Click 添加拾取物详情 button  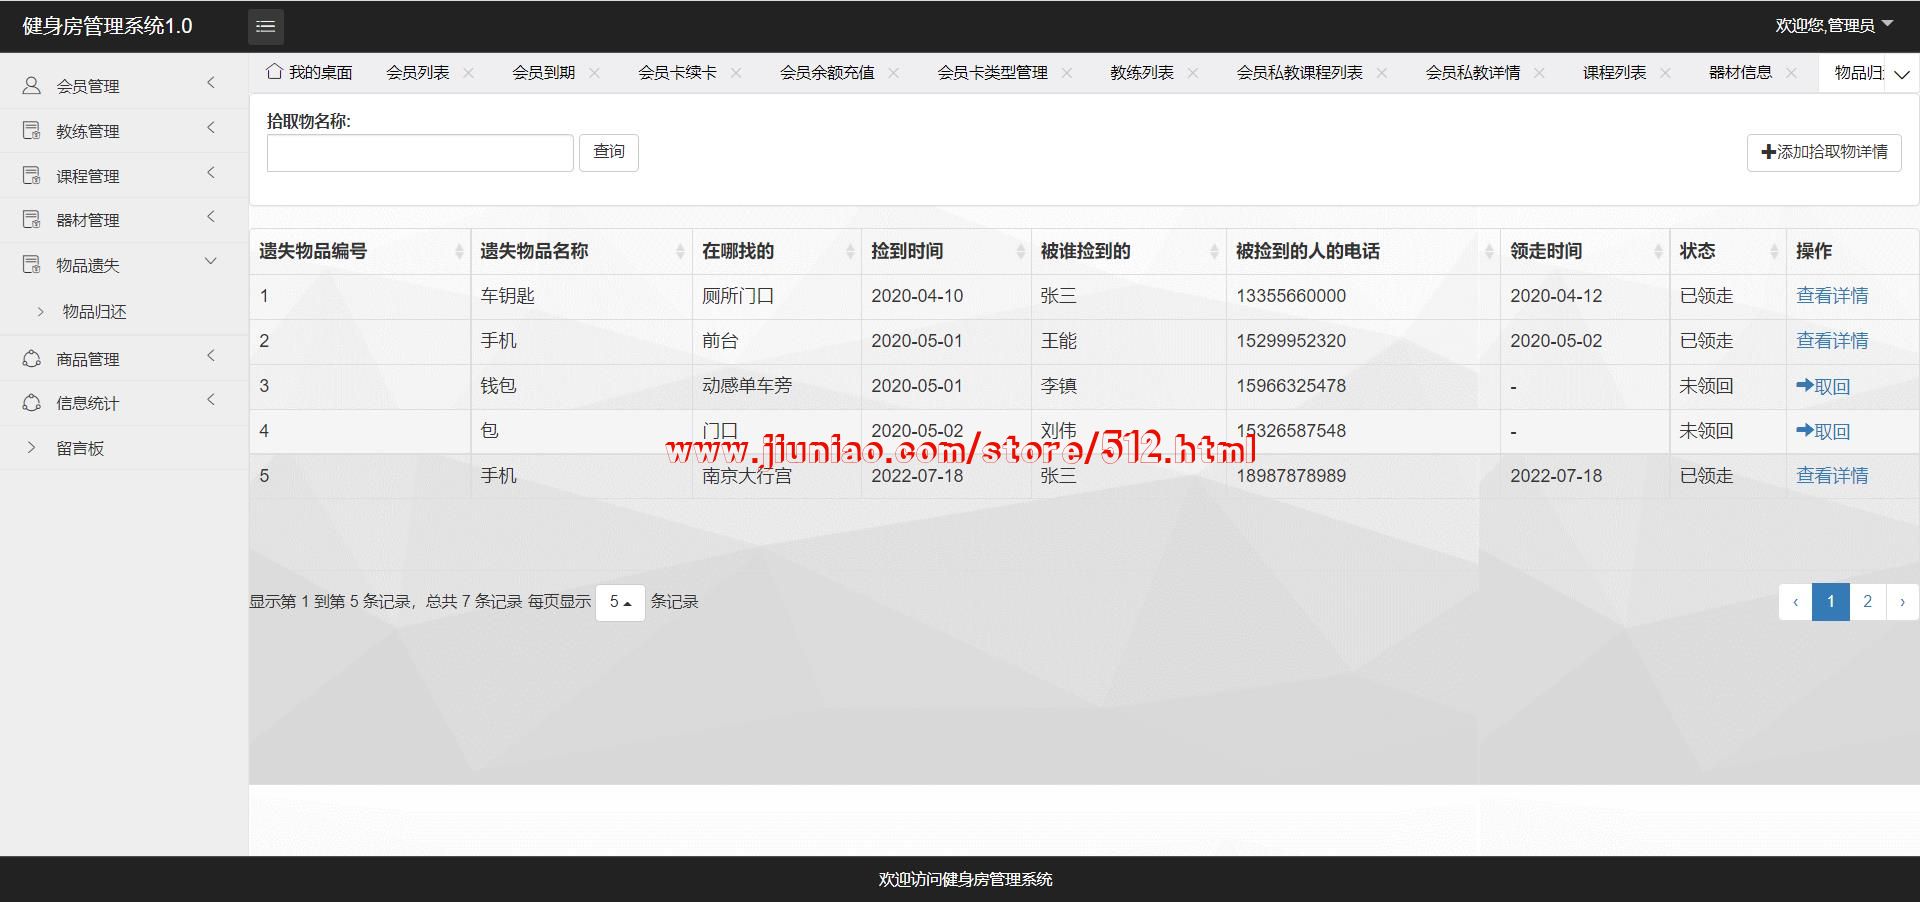click(x=1823, y=152)
